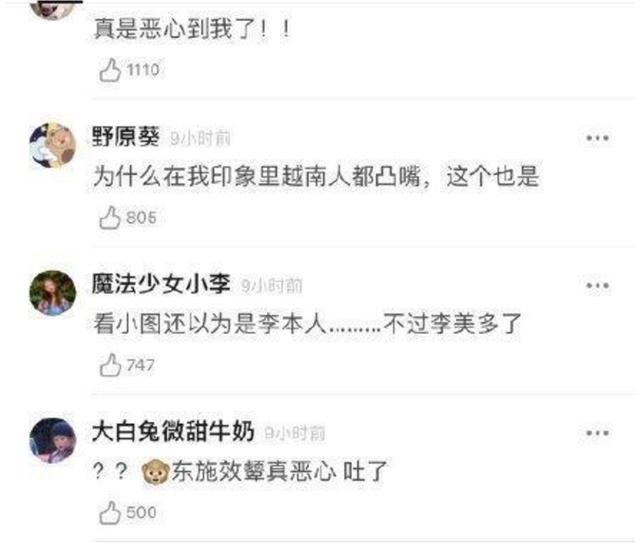Tap the partially visible top avatar
The width and height of the screenshot is (640, 544).
(53, 9)
